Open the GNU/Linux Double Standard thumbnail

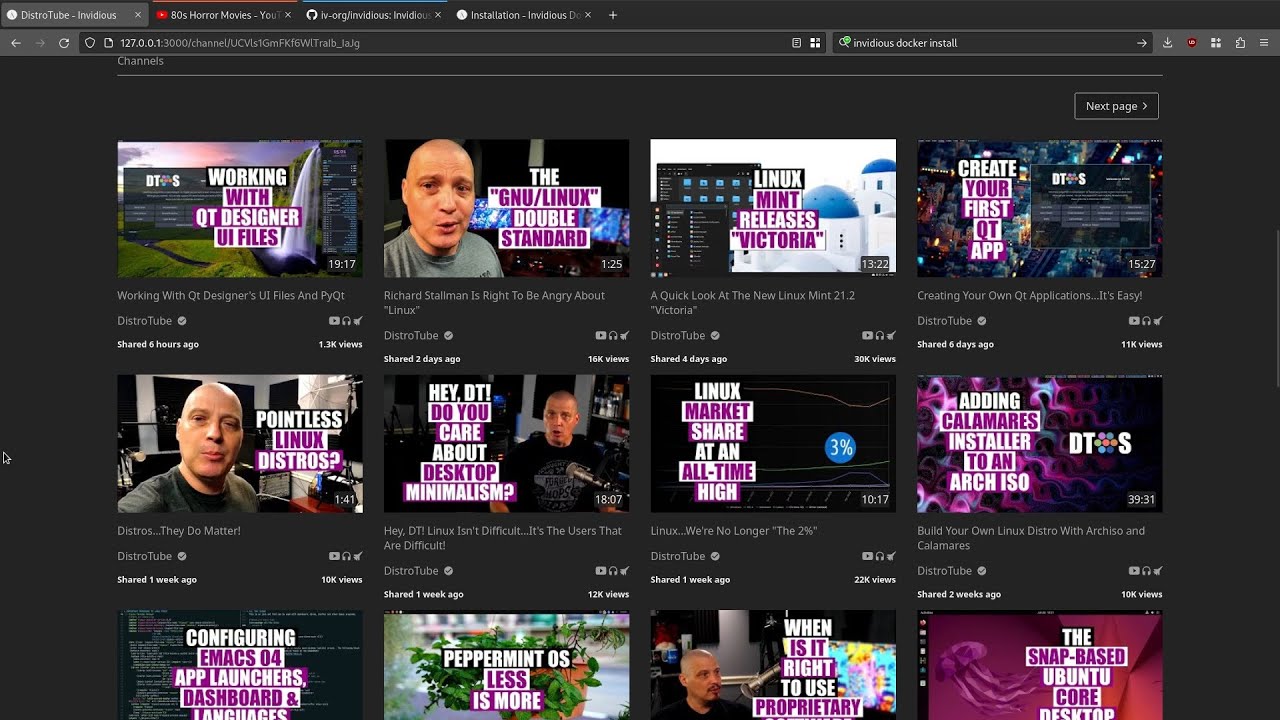point(507,208)
